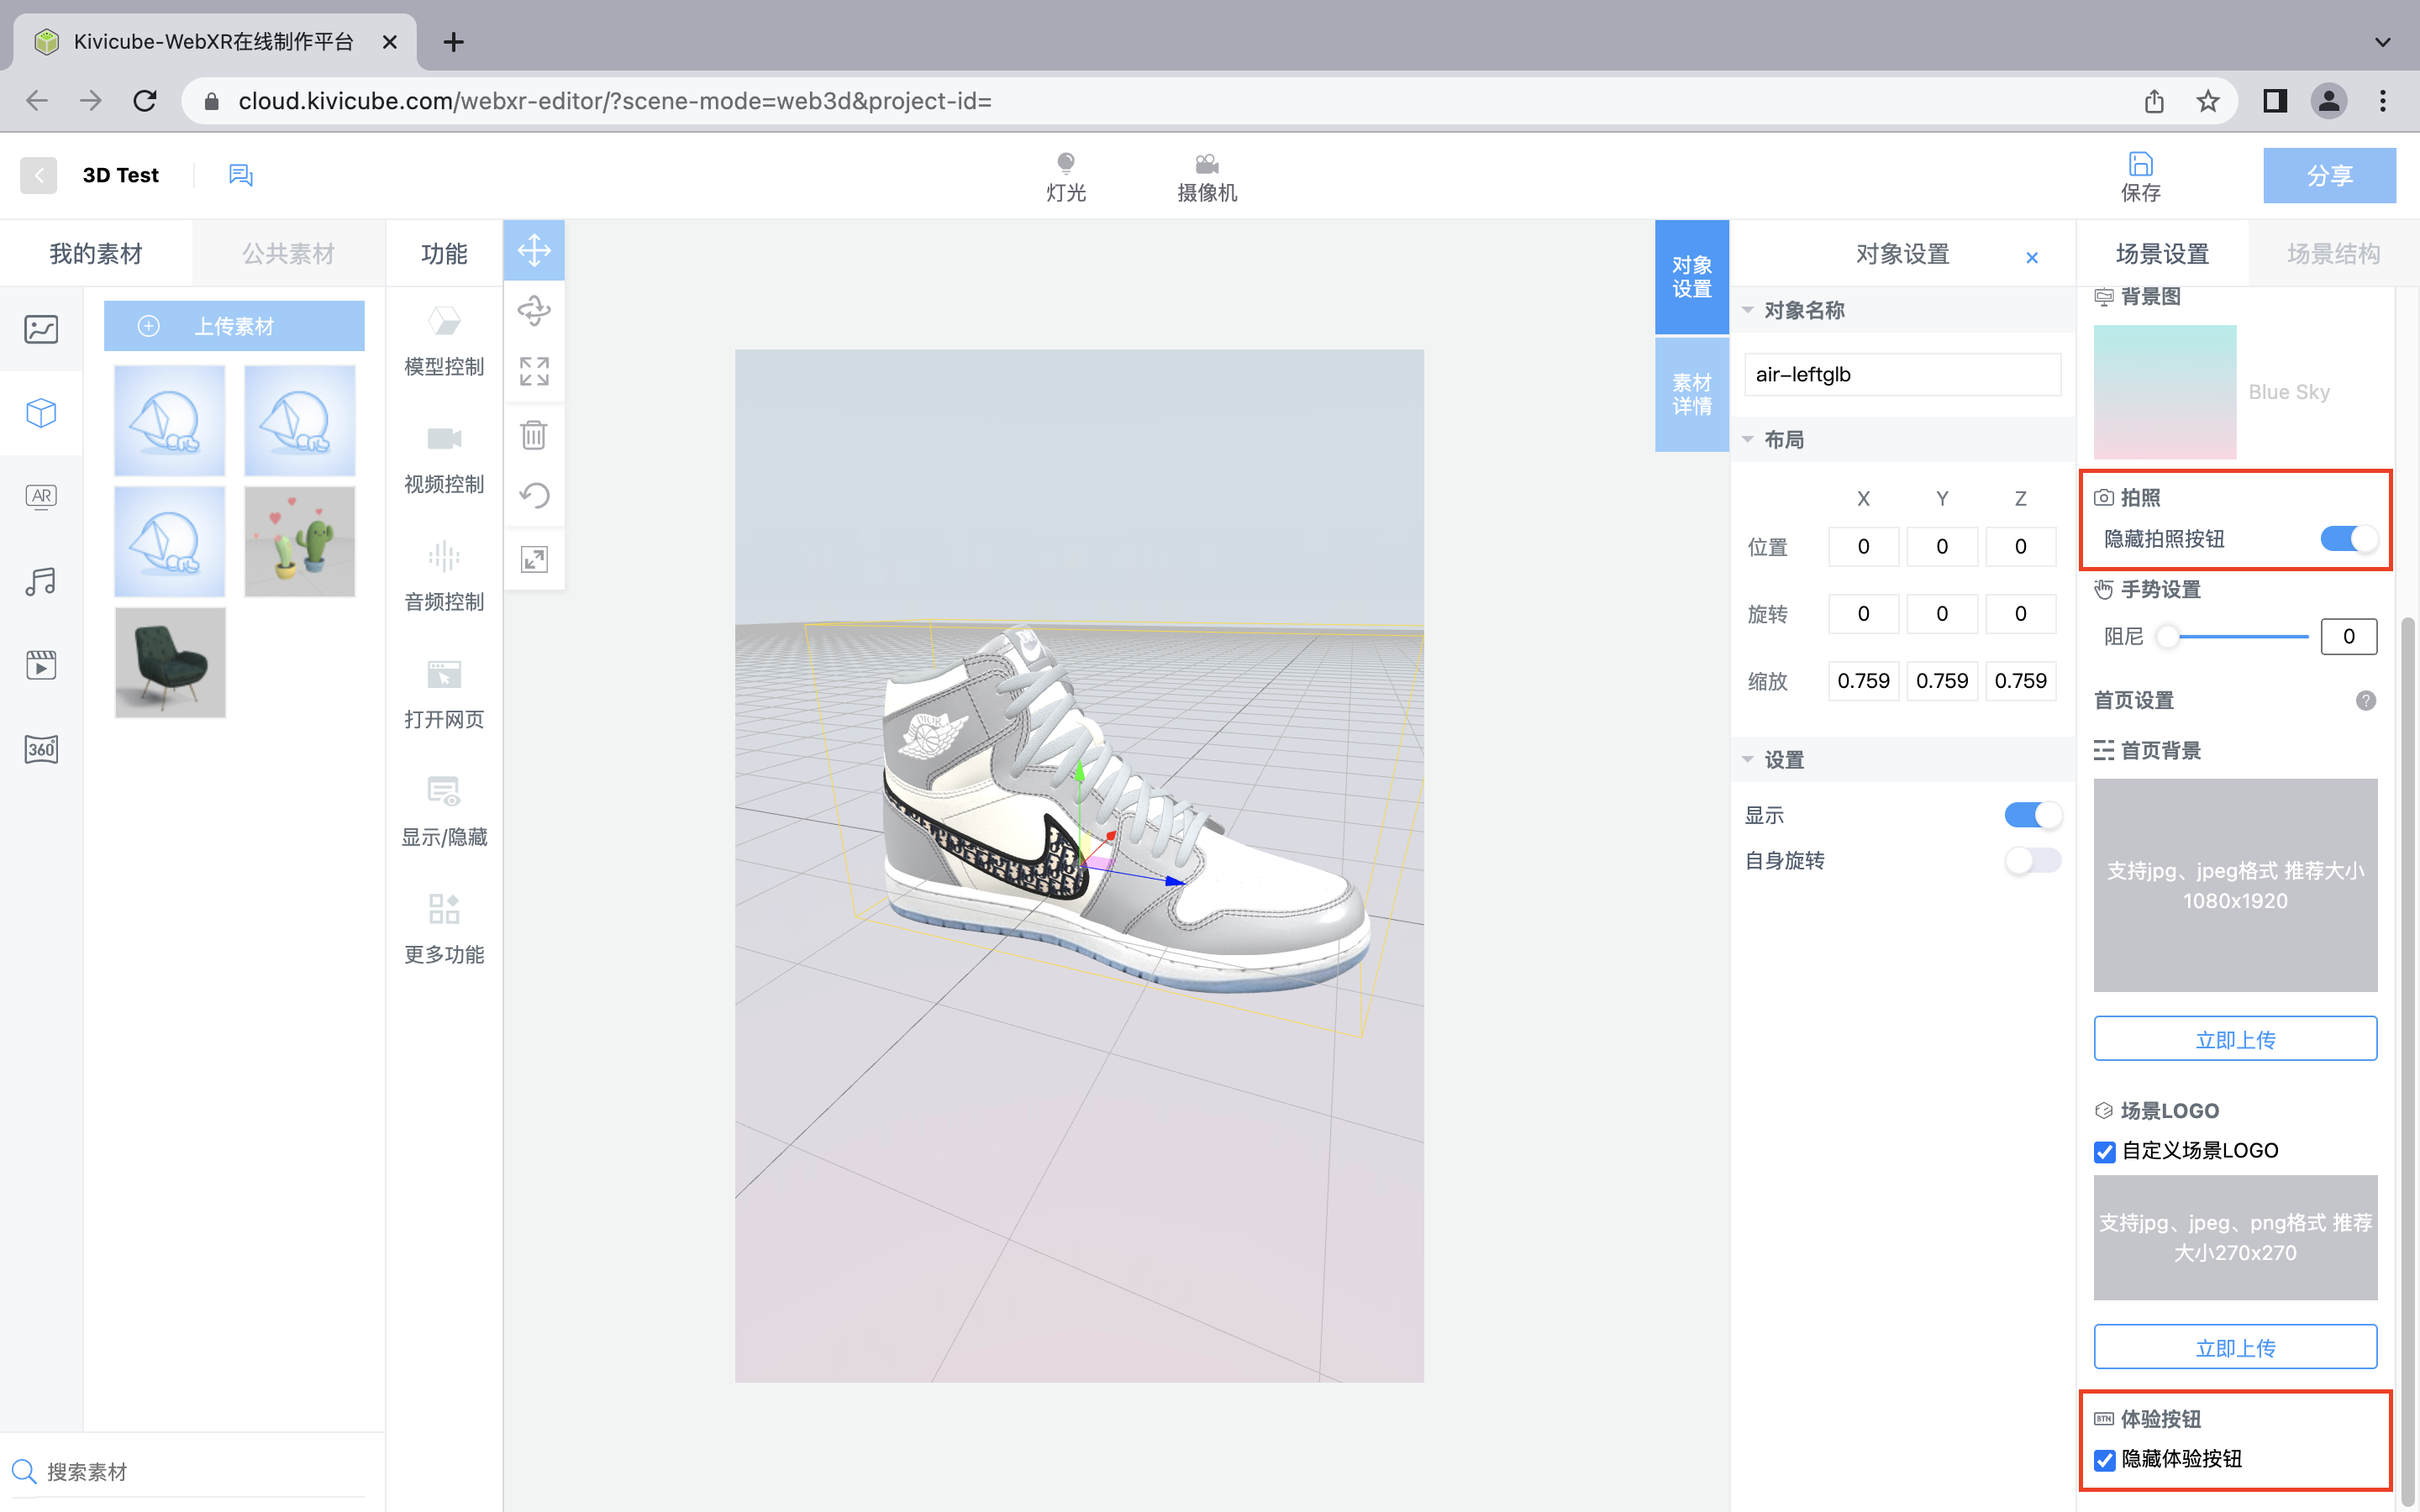
Task: Uncheck the 隐藏体验按钮 checkbox
Action: [x=2105, y=1460]
